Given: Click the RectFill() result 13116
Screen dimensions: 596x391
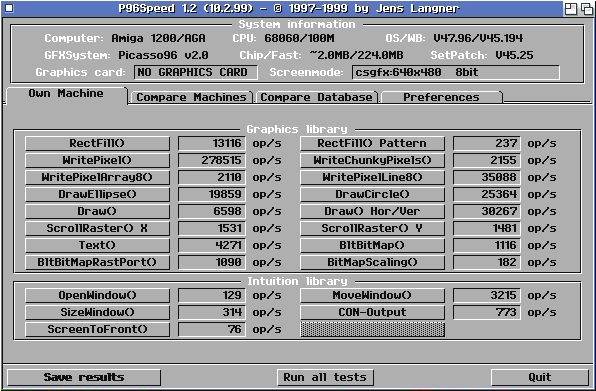Looking at the screenshot, I should coord(212,143).
